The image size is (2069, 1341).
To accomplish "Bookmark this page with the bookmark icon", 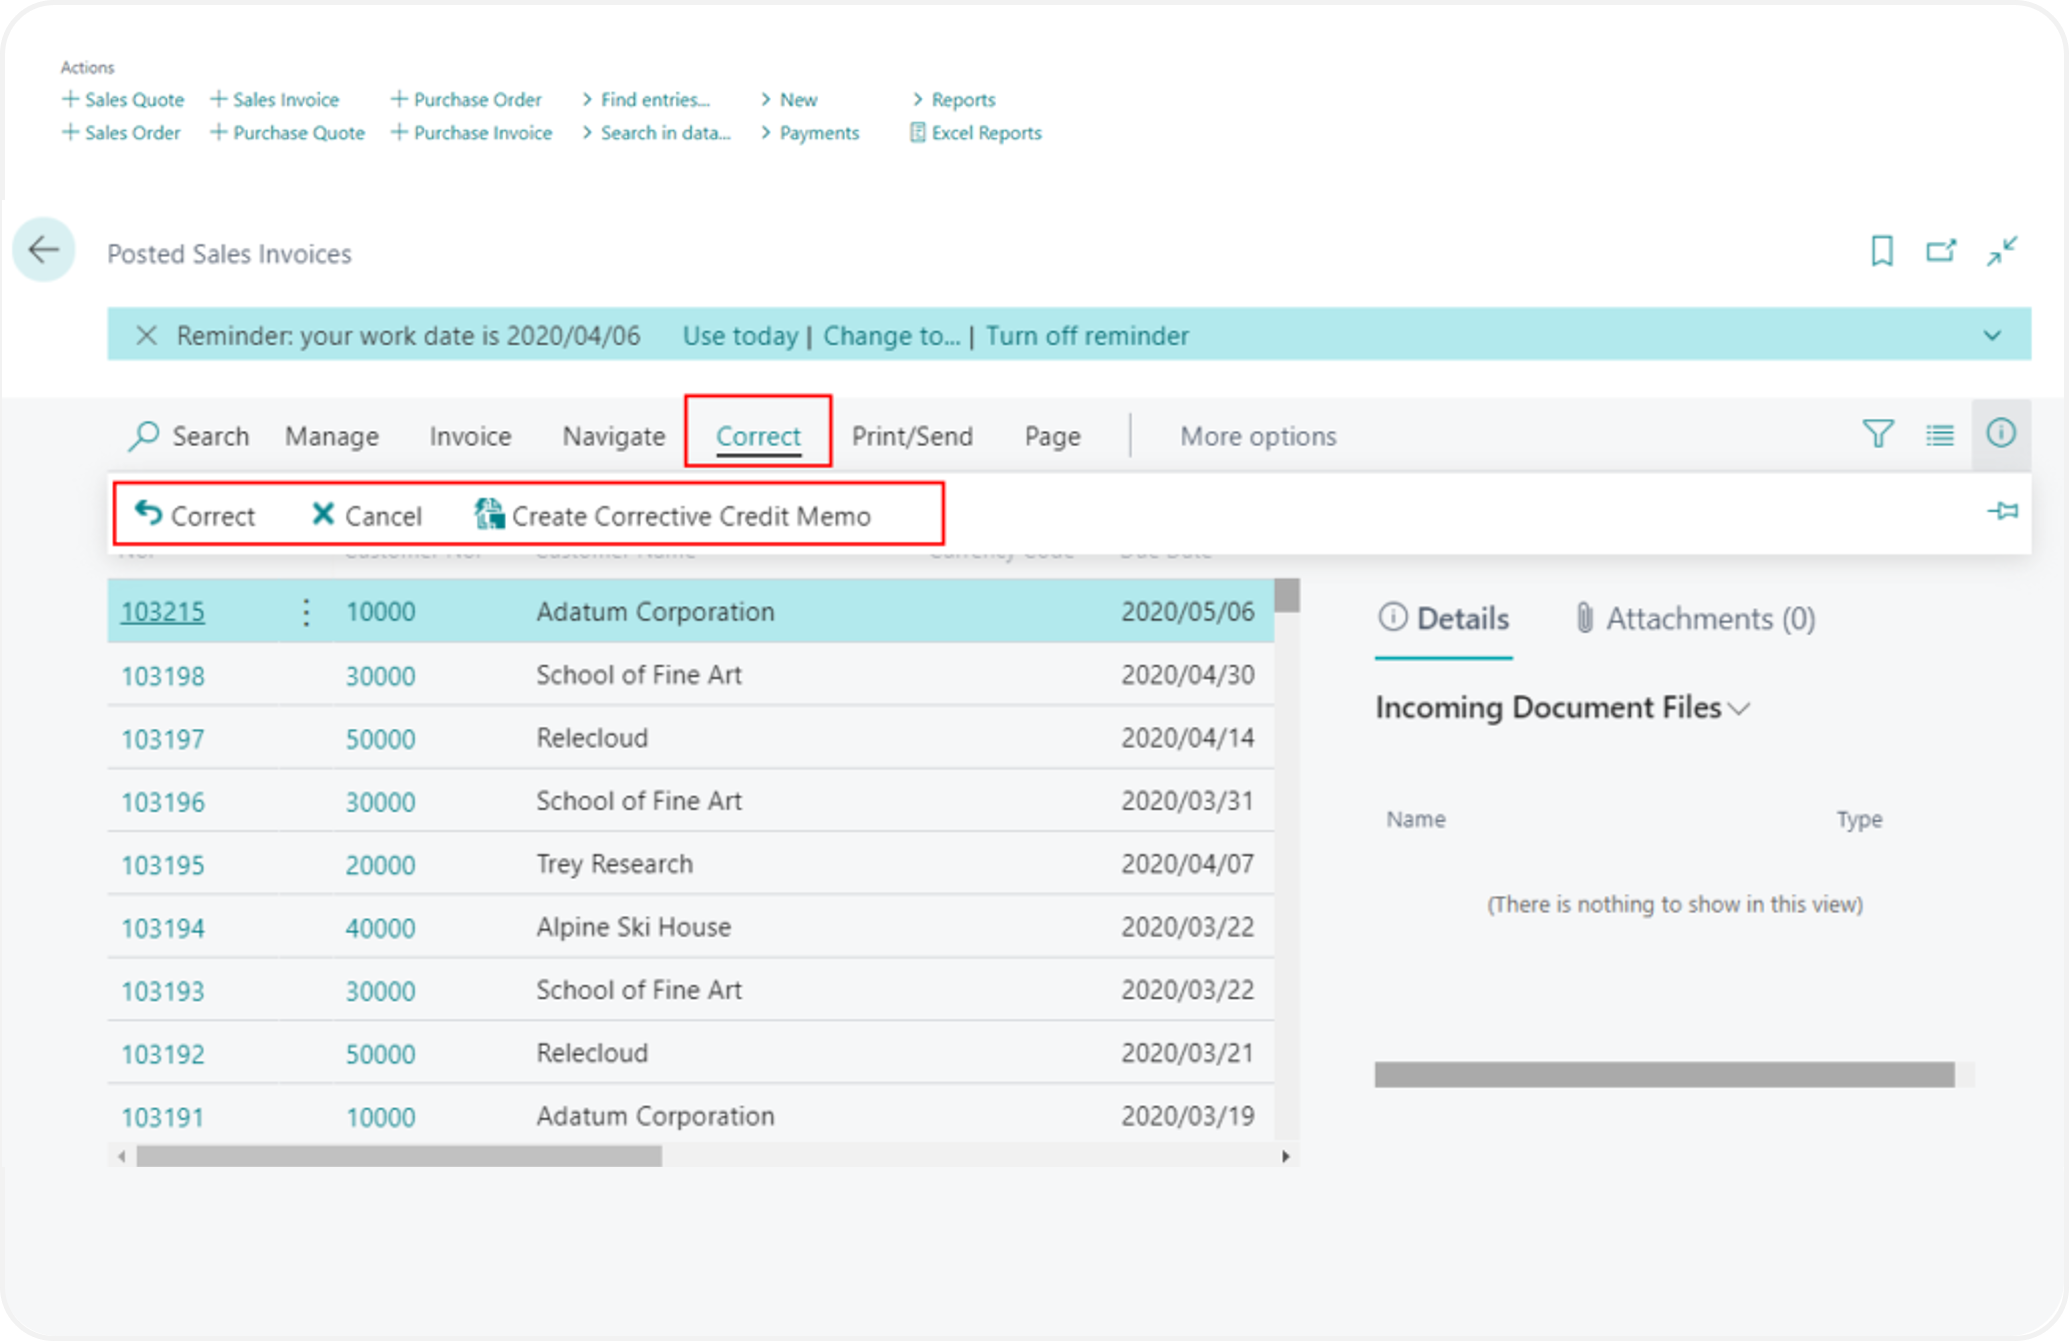I will coord(1881,251).
